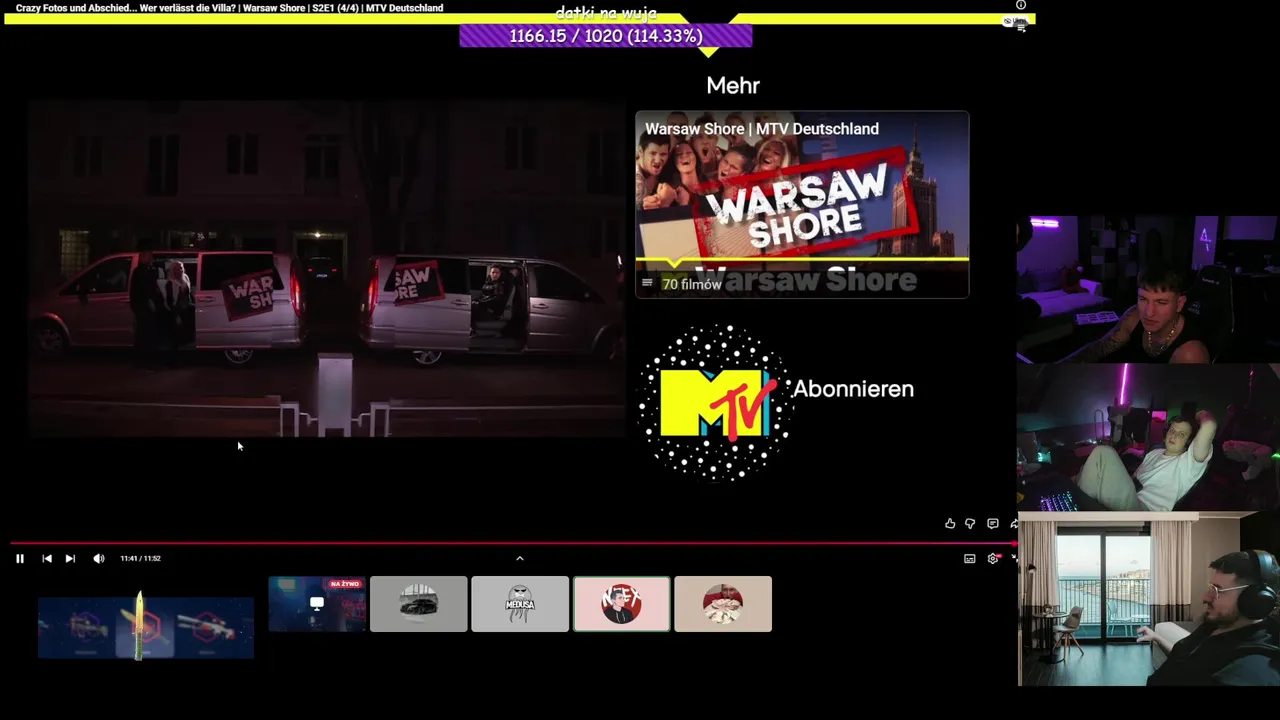Open Warsaw Shore playlist end card
1280x720 pixels.
[802, 205]
